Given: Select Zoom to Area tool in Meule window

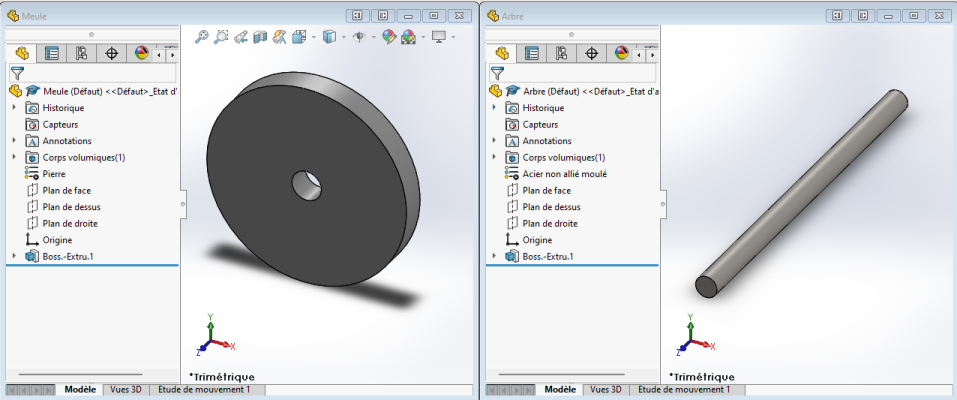Looking at the screenshot, I should (221, 37).
